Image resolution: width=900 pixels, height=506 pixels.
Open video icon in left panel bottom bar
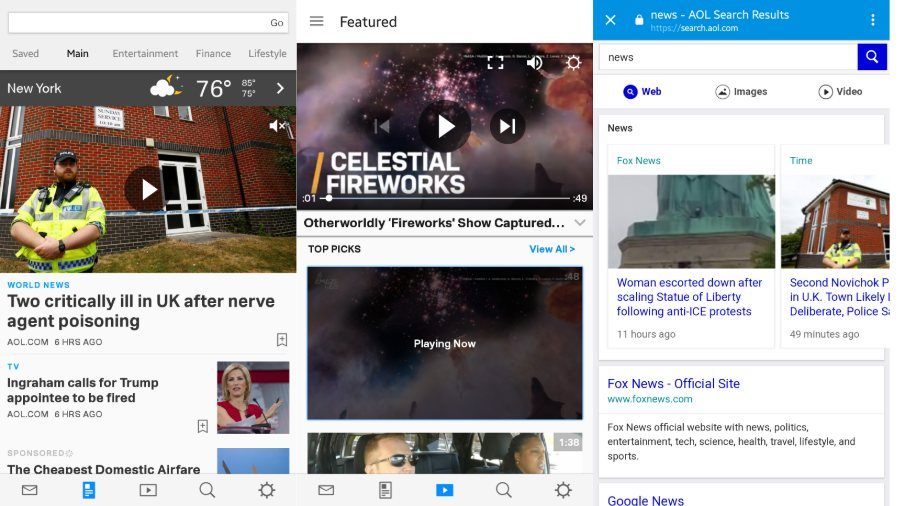pos(148,490)
